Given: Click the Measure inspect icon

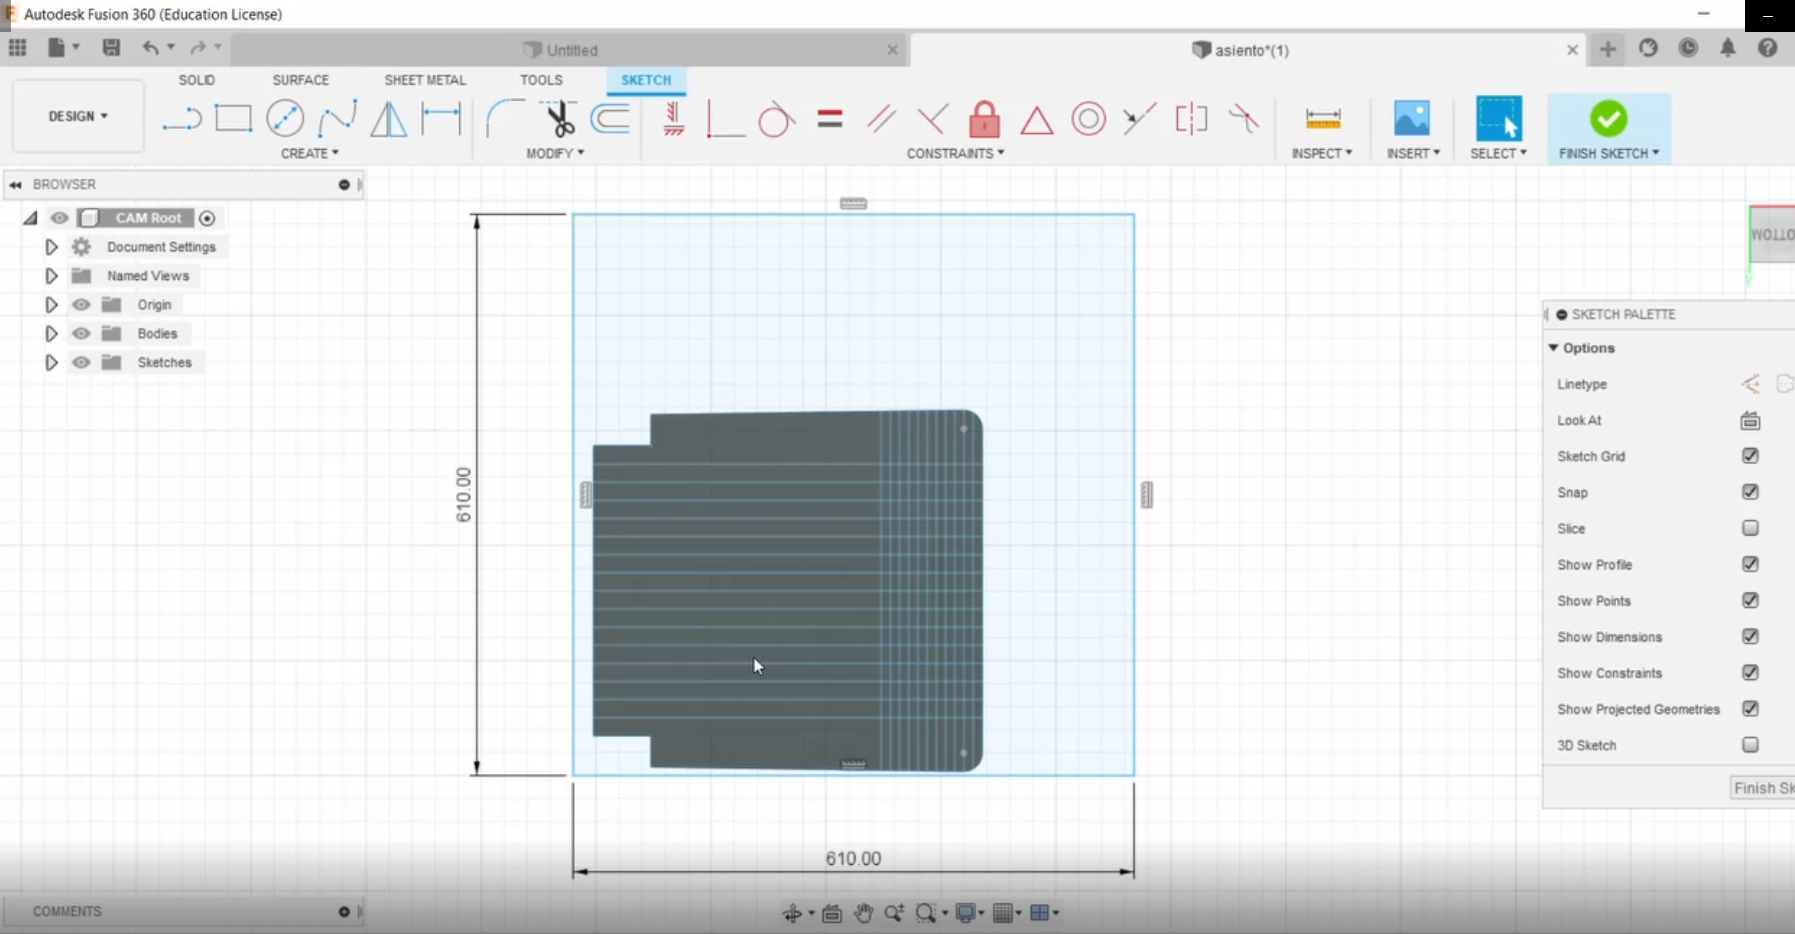Looking at the screenshot, I should pyautogui.click(x=1323, y=119).
